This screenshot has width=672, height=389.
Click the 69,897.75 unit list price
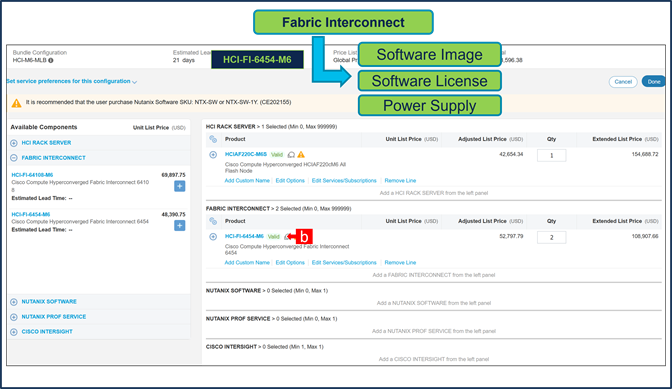pos(174,175)
